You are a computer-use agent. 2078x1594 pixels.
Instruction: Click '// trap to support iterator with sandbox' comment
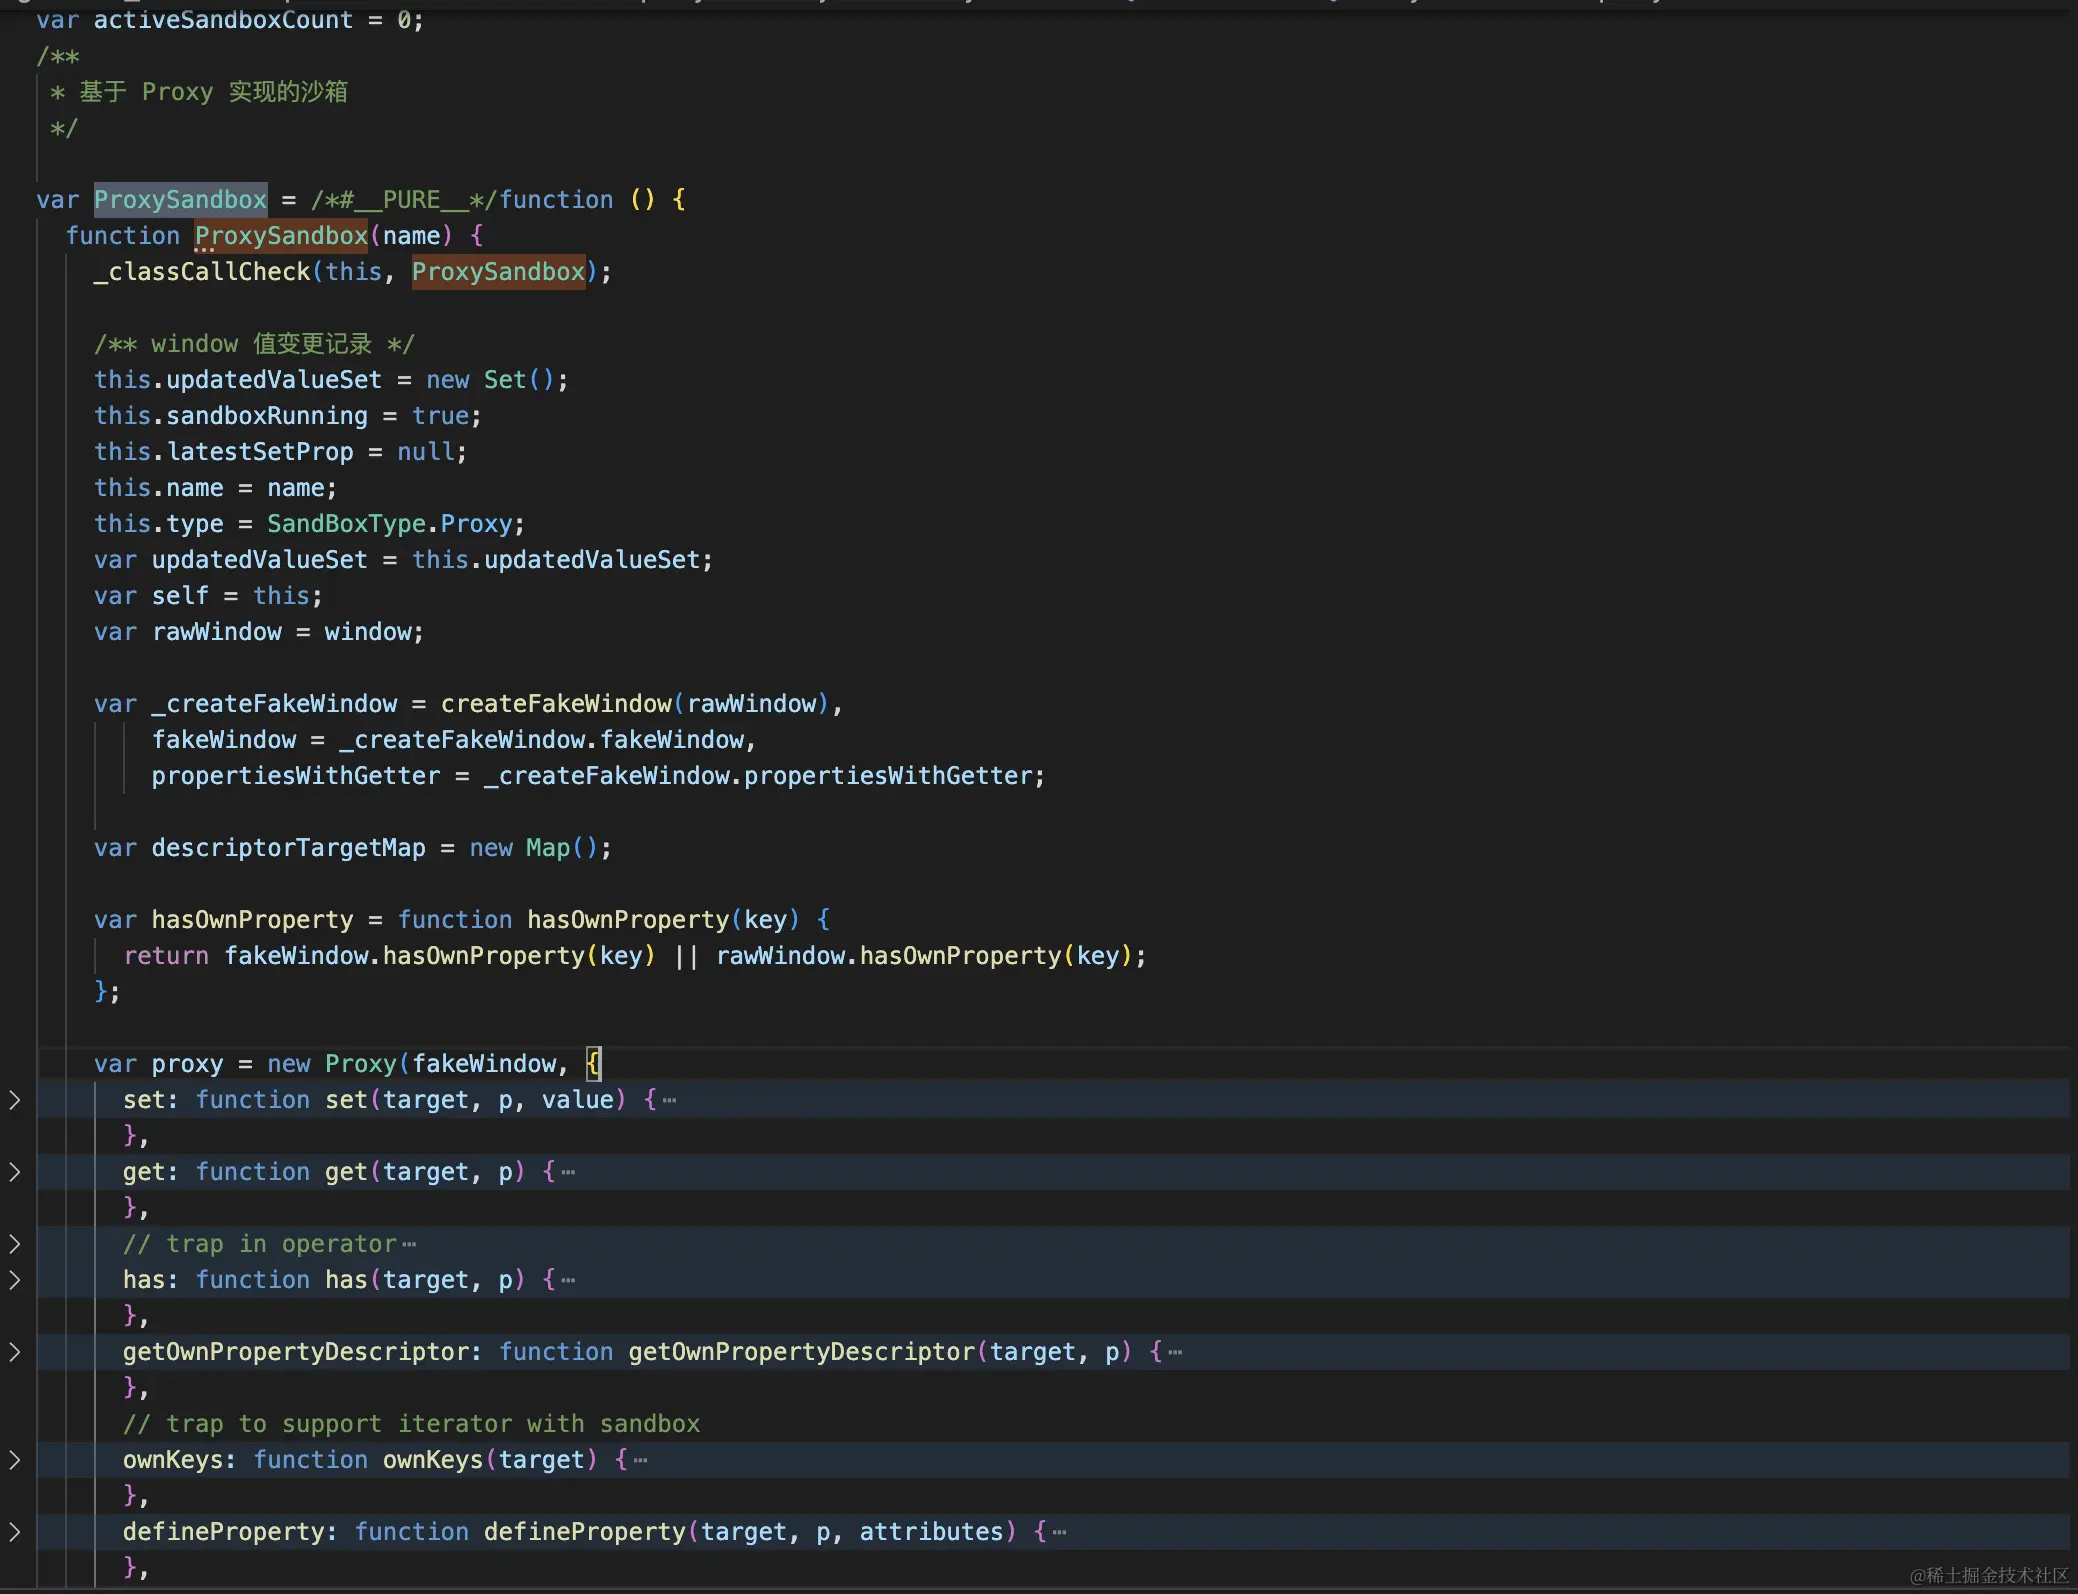click(411, 1424)
